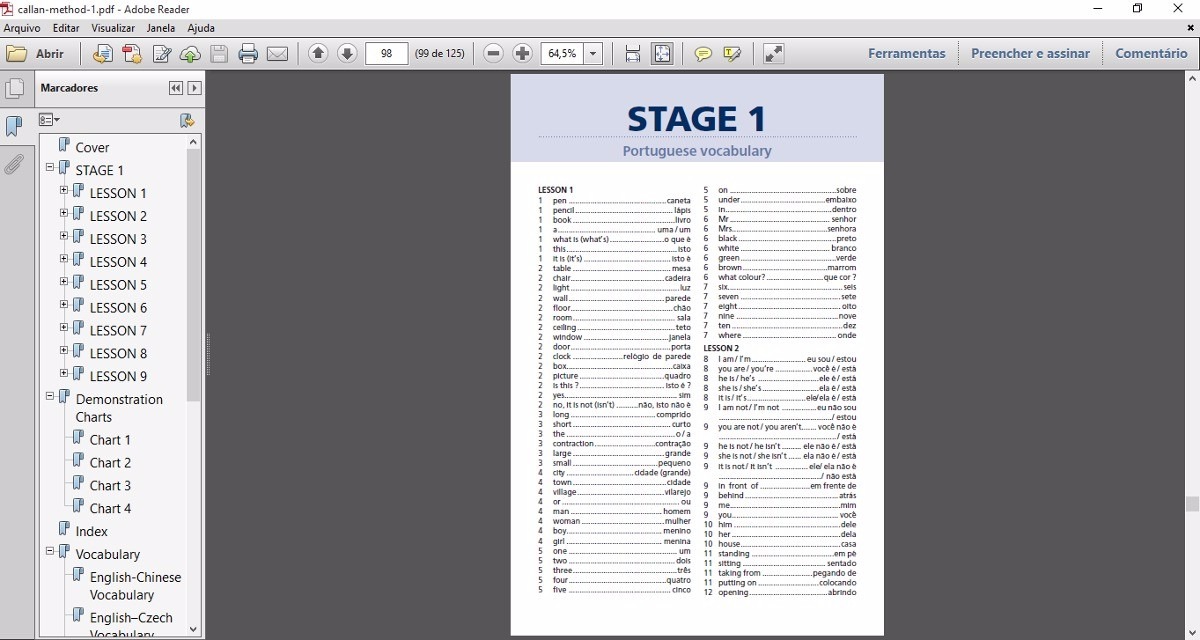The width and height of the screenshot is (1200, 640).
Task: Click the Marcadores panel title
Action: [69, 88]
